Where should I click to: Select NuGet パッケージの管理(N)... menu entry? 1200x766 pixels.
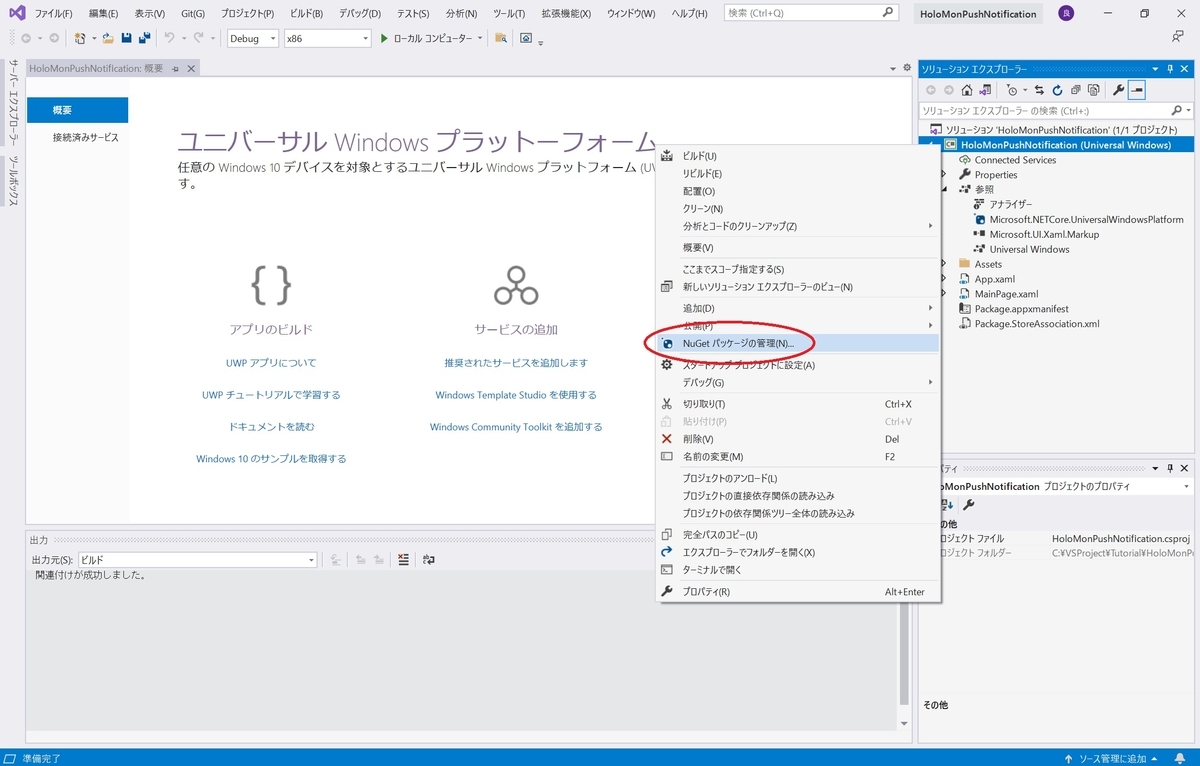(x=797, y=343)
